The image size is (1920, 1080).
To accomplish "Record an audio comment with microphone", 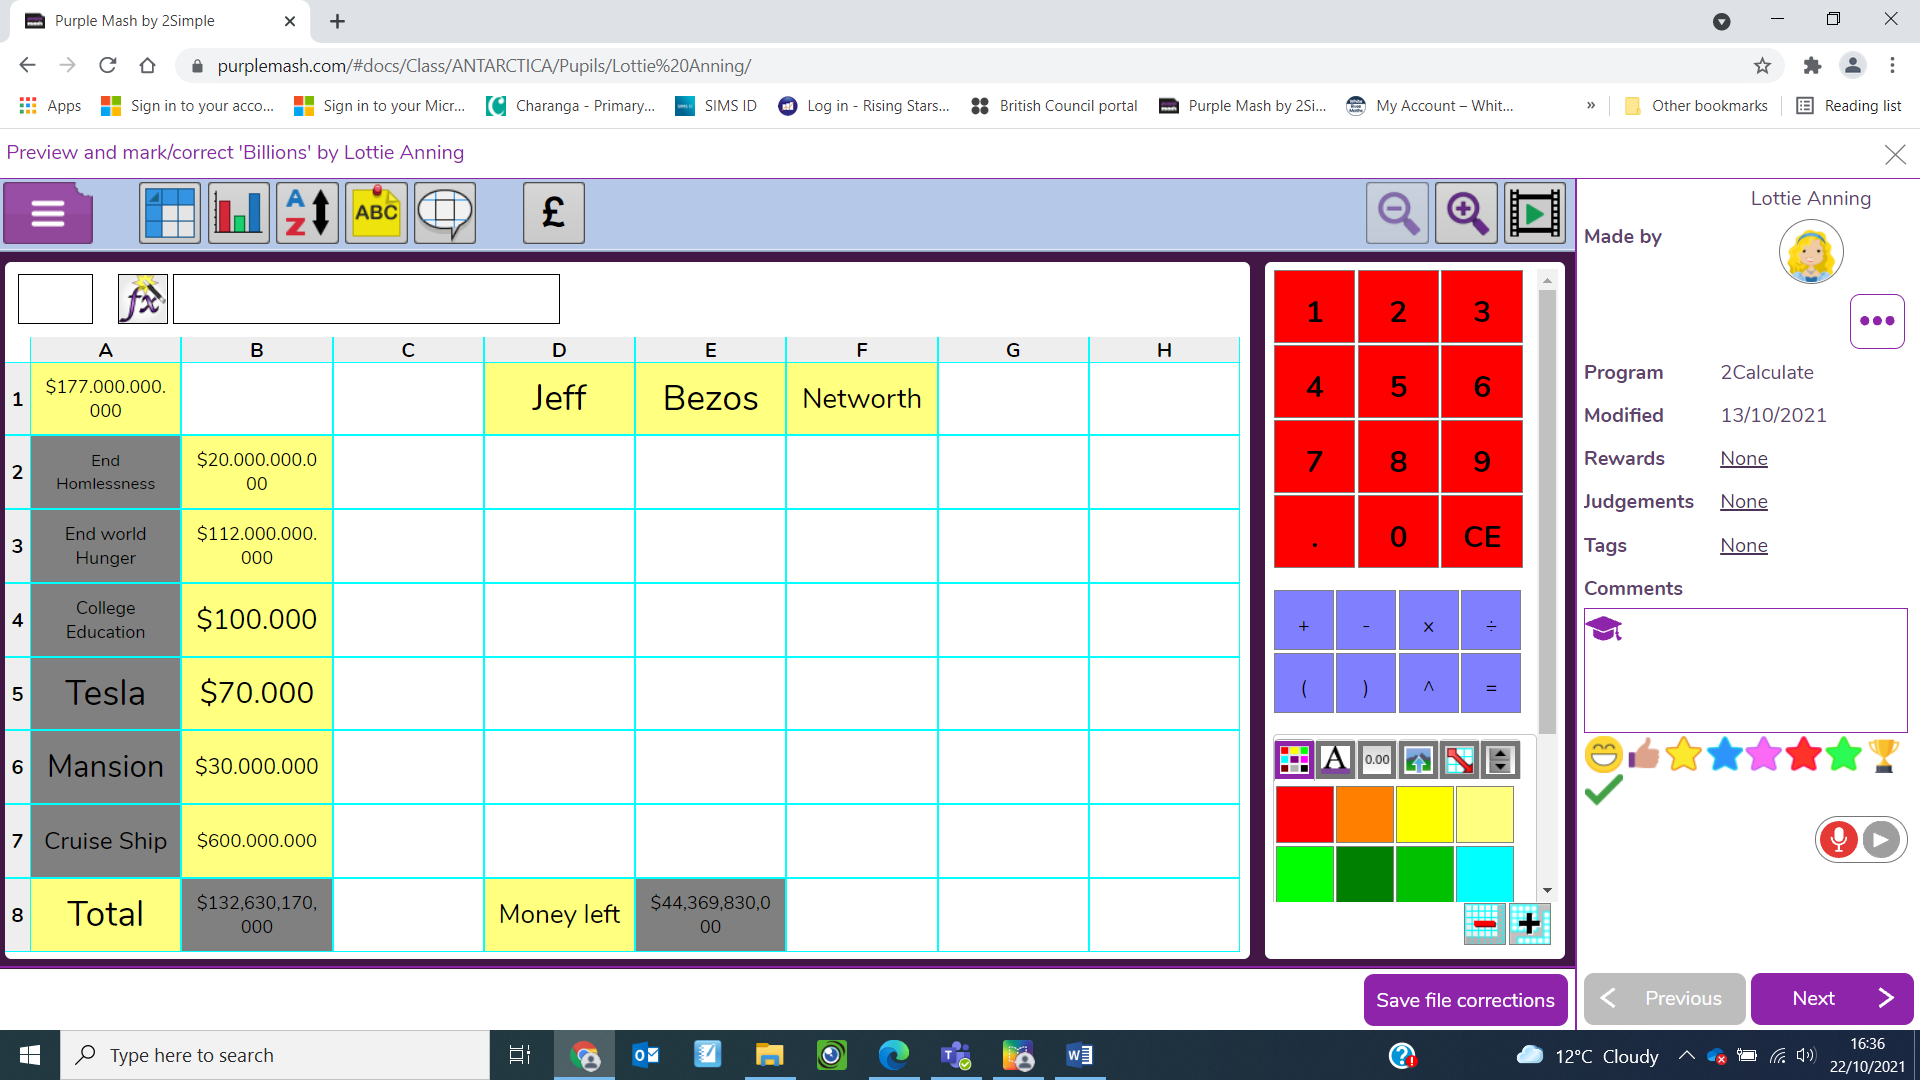I will pyautogui.click(x=1838, y=839).
